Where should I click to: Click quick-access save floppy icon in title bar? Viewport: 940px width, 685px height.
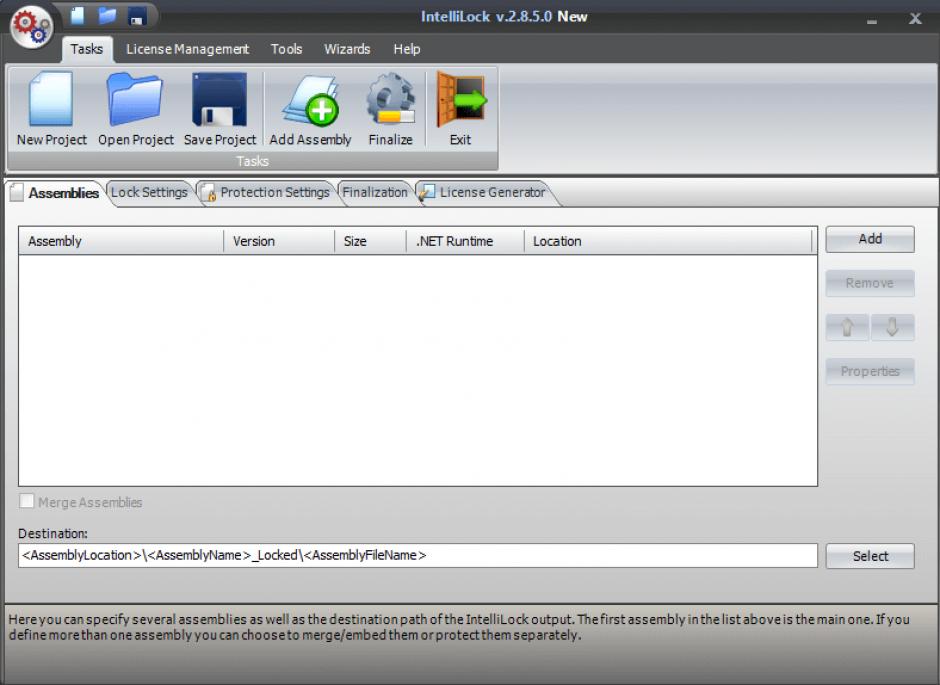pos(137,16)
